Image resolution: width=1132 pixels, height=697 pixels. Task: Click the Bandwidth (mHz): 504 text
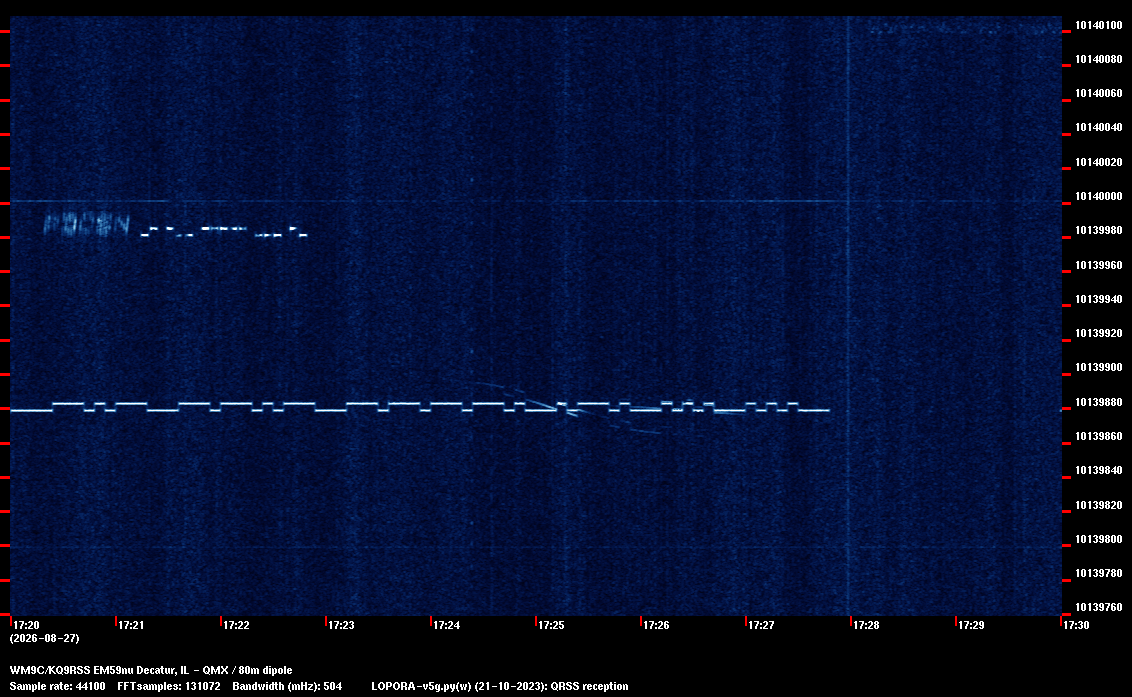coord(287,686)
